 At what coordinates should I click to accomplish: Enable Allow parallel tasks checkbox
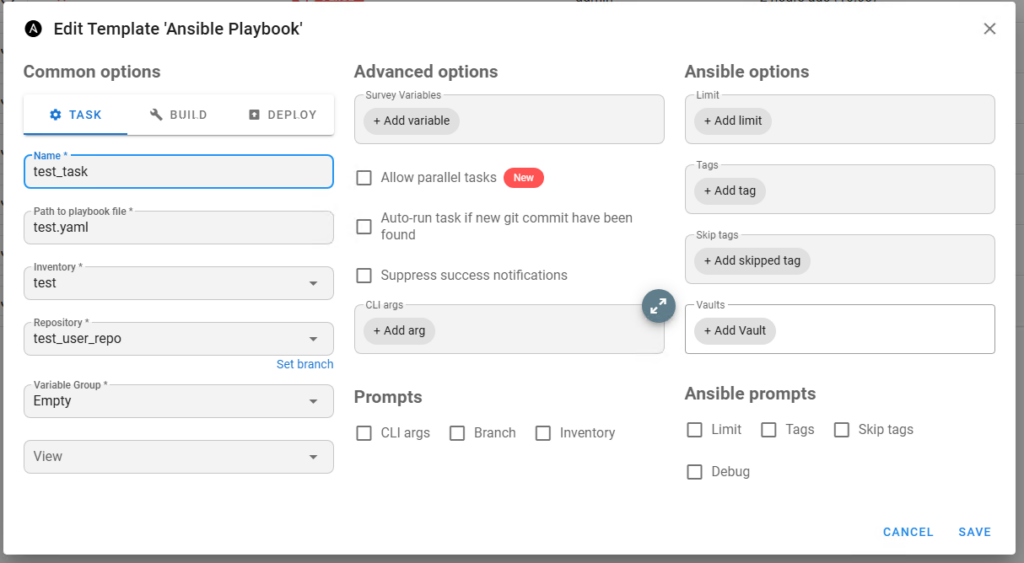pos(365,178)
